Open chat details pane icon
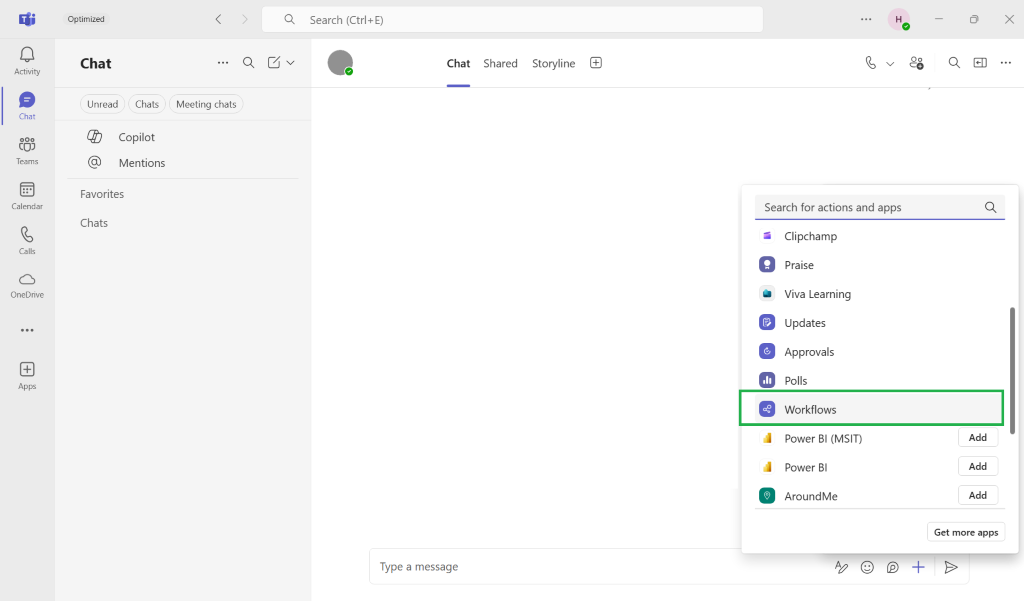The width and height of the screenshot is (1024, 601). click(x=980, y=63)
